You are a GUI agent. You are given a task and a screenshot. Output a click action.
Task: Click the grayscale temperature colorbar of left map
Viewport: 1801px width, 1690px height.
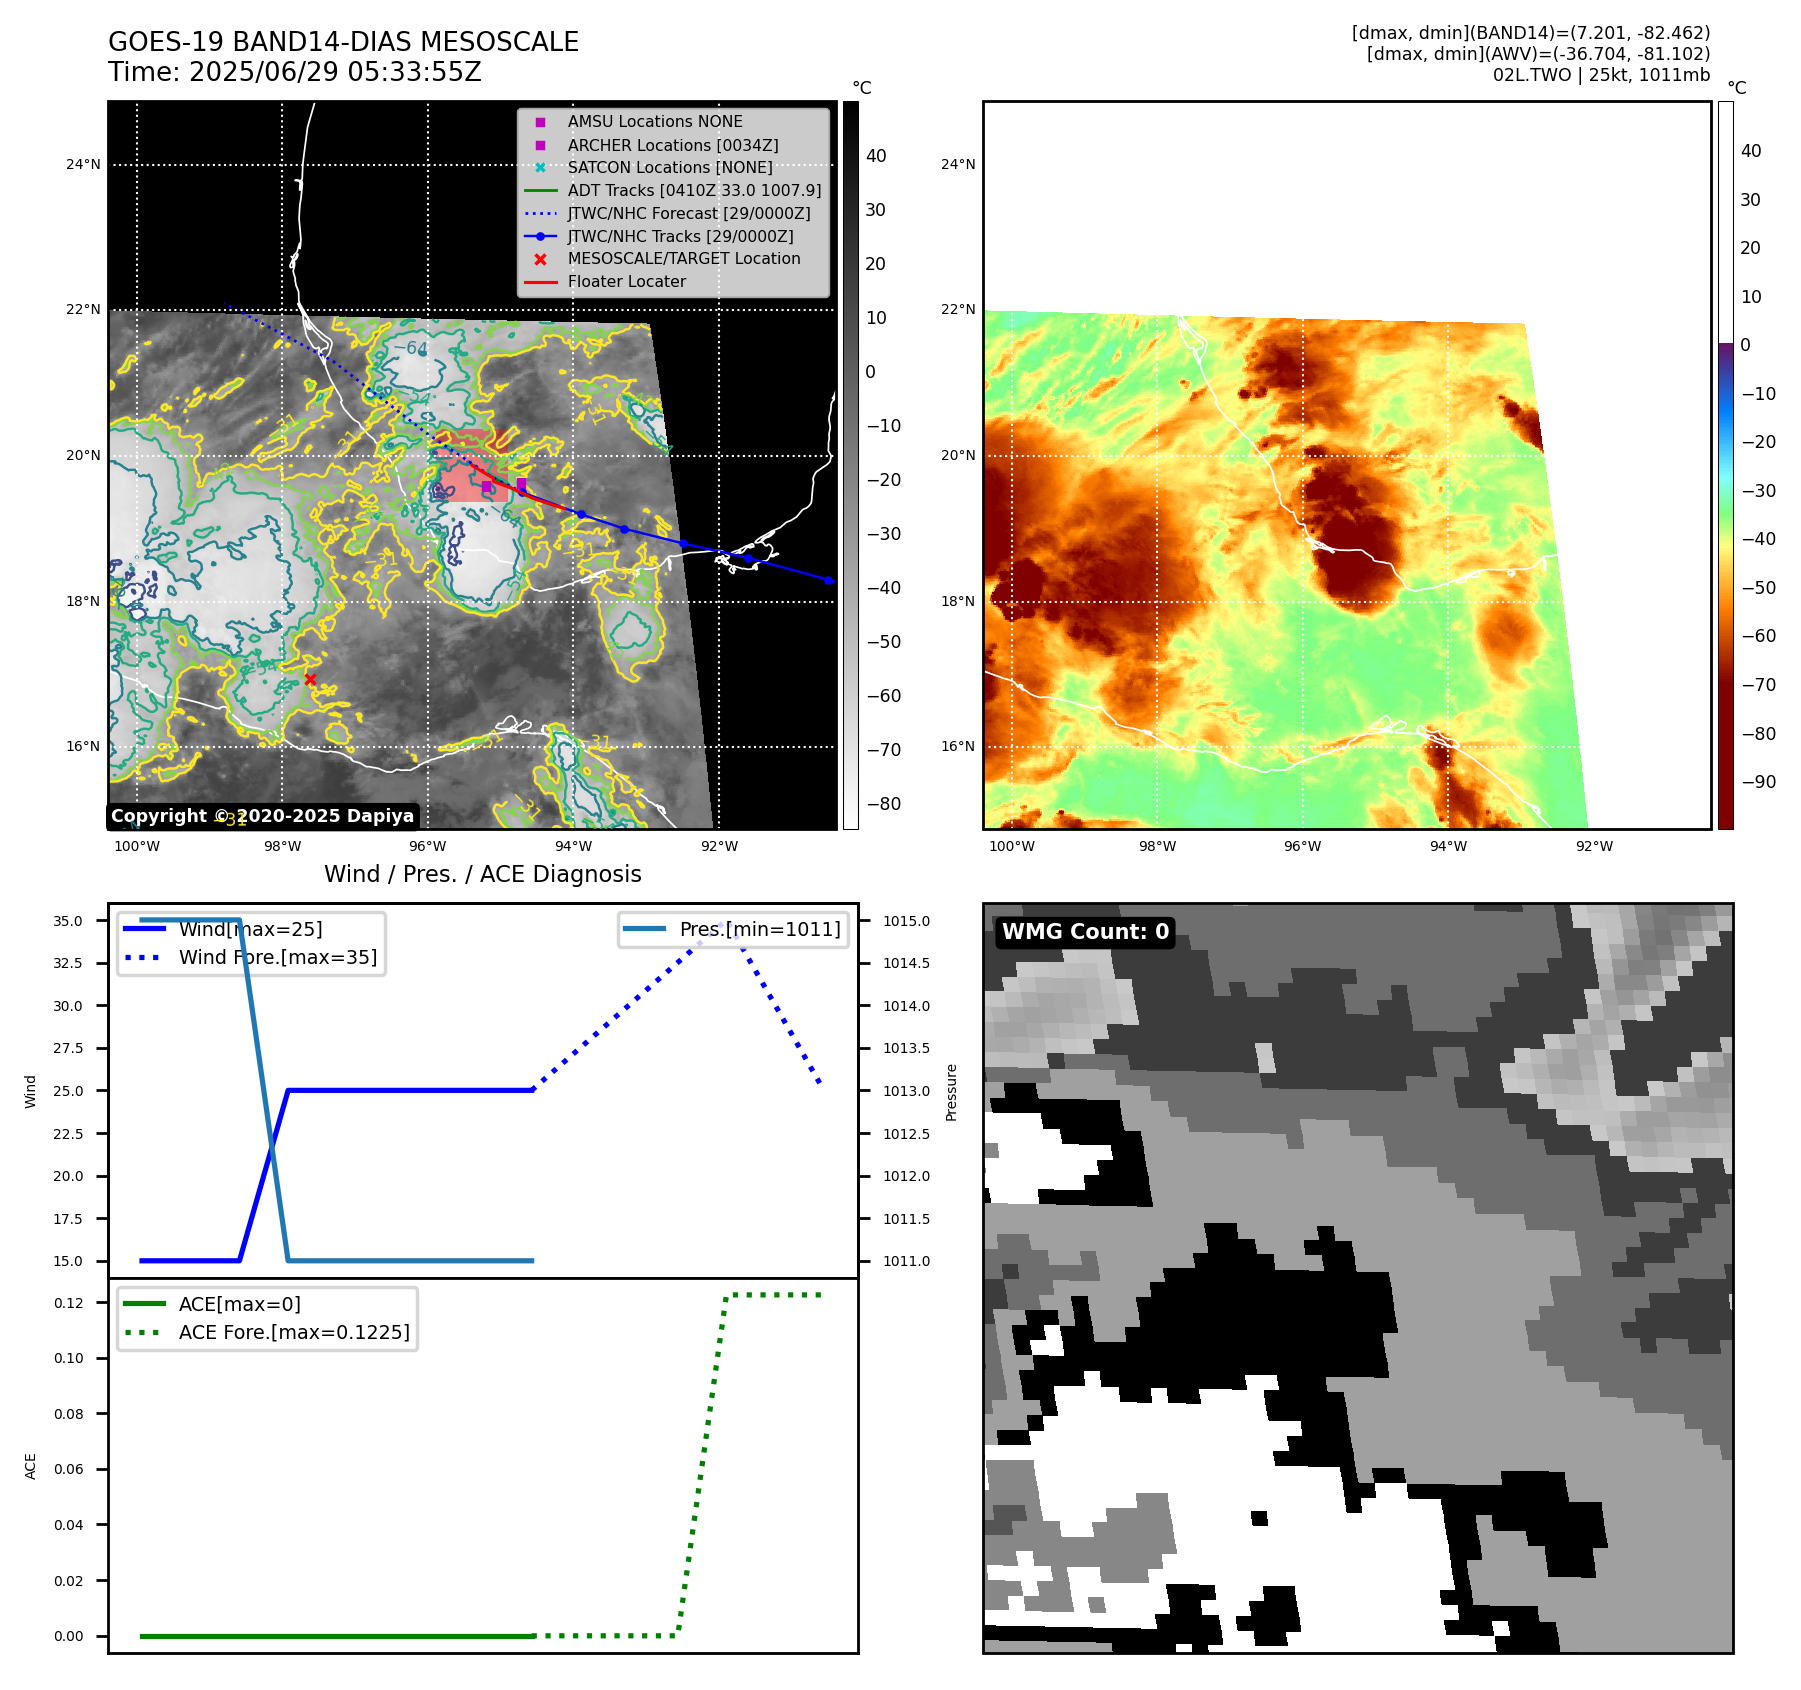tap(850, 465)
